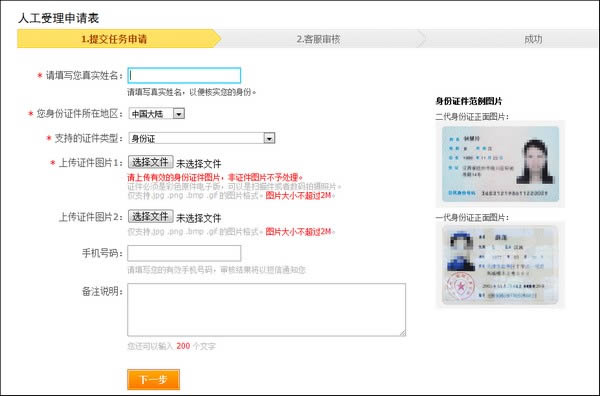The height and width of the screenshot is (396, 600).
Task: Open the 身份证 certificate type dropdown
Action: [202, 138]
